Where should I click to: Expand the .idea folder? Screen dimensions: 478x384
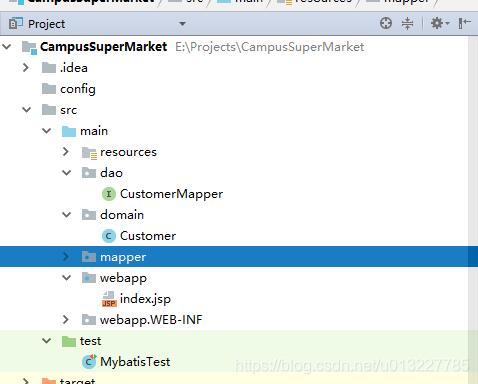point(26,68)
